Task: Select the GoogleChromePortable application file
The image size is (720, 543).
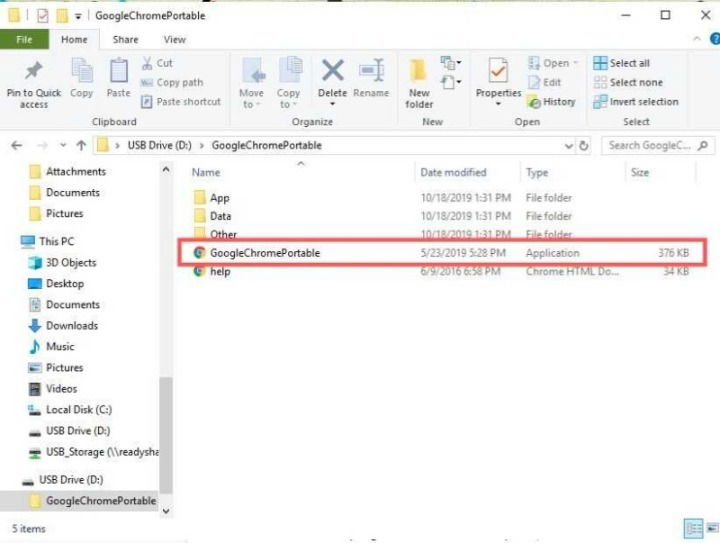Action: 442,252
